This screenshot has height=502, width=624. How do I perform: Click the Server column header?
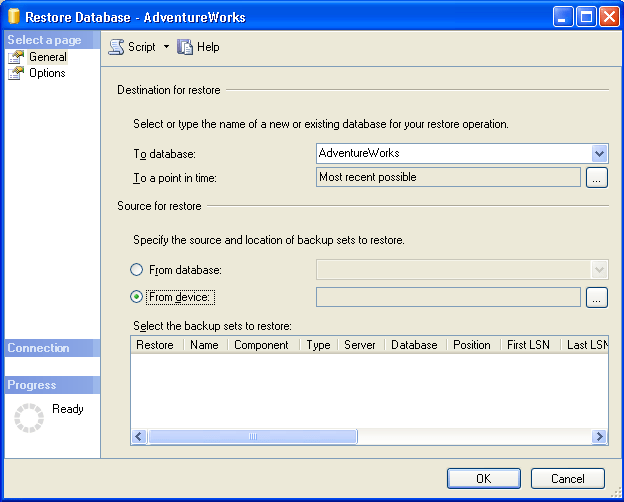click(x=360, y=345)
